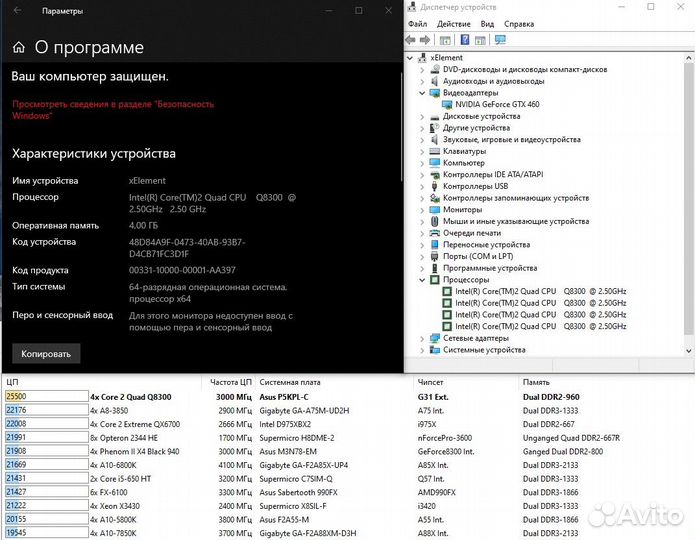
Task: Click the back arrow in the Параметры window
Action: tap(17, 10)
